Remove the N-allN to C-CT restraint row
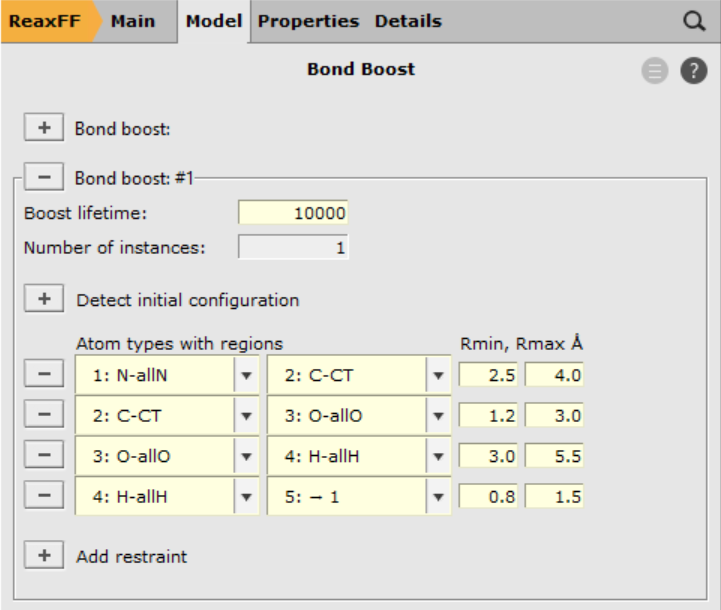This screenshot has height=610, width=721. pyautogui.click(x=44, y=374)
